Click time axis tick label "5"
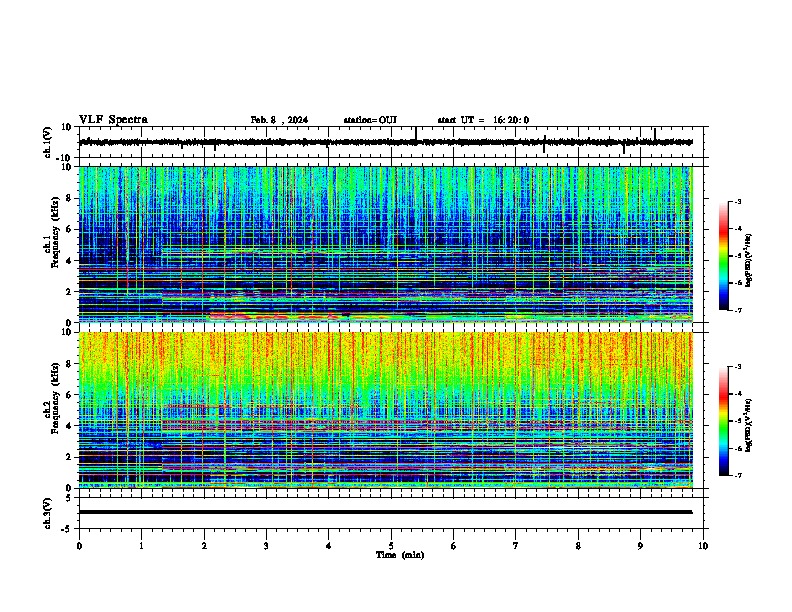Screen dimensions: 792x612 [x=391, y=546]
